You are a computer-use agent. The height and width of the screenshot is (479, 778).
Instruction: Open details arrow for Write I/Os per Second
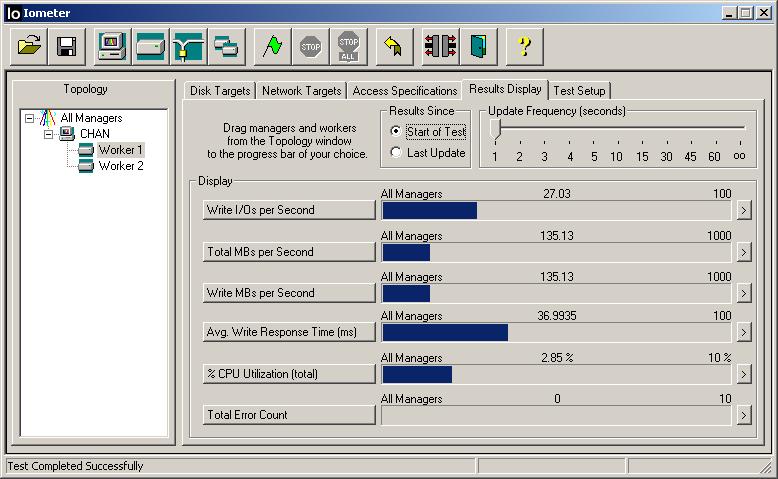[743, 210]
